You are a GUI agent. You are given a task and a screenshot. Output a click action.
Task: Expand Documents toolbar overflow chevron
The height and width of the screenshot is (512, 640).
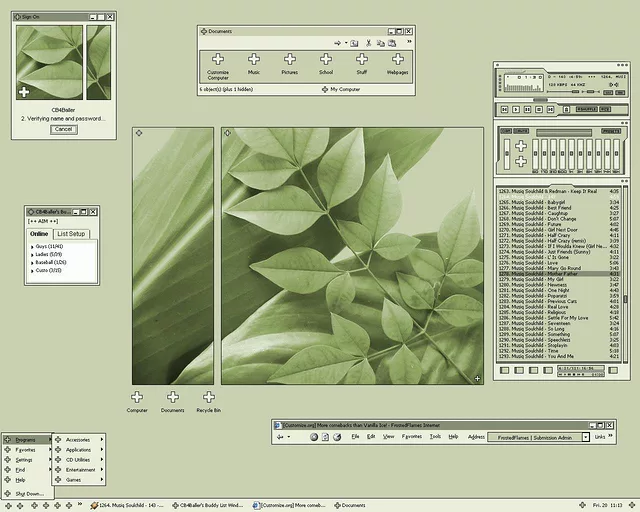tap(409, 42)
